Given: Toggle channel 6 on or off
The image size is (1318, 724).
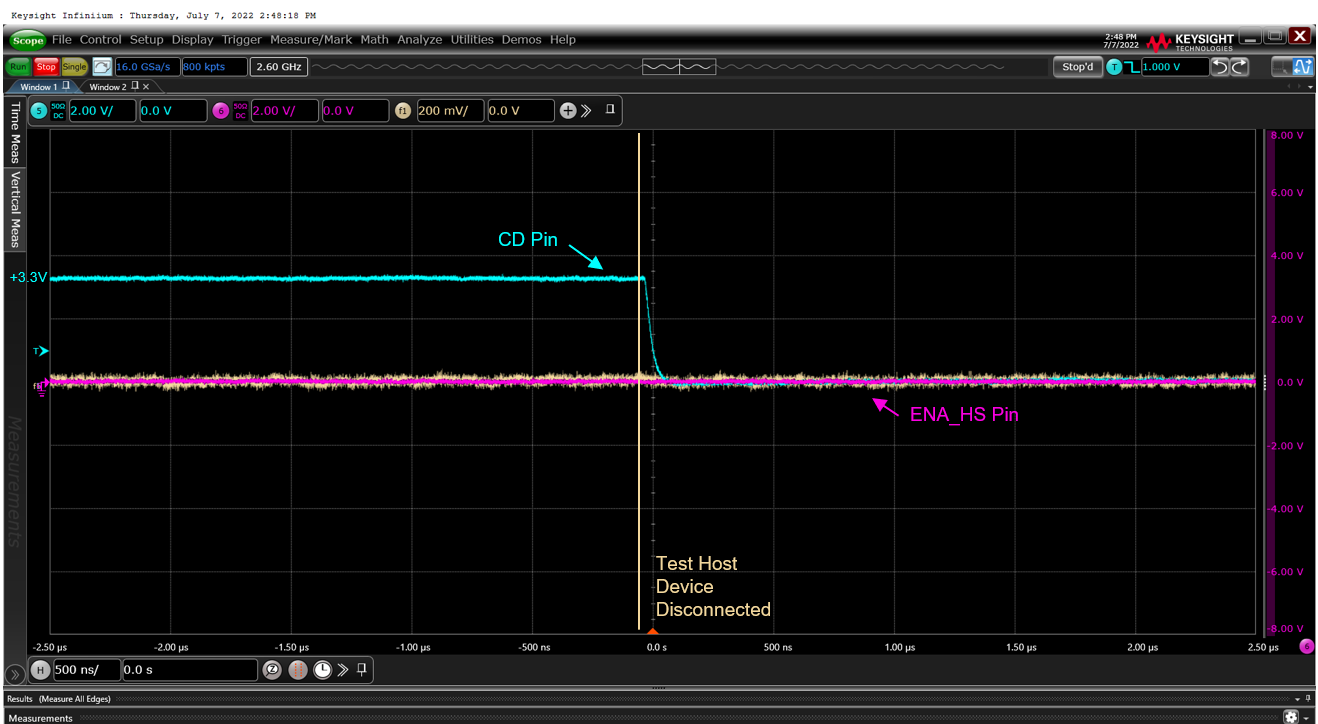Looking at the screenshot, I should pyautogui.click(x=222, y=110).
